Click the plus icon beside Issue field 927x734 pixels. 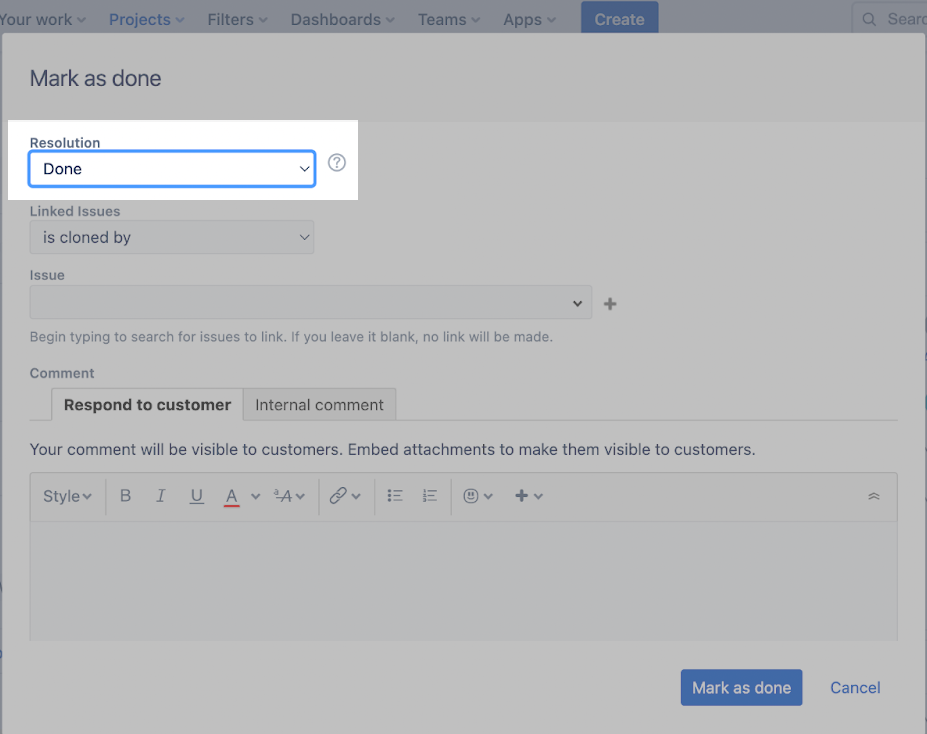pyautogui.click(x=610, y=303)
